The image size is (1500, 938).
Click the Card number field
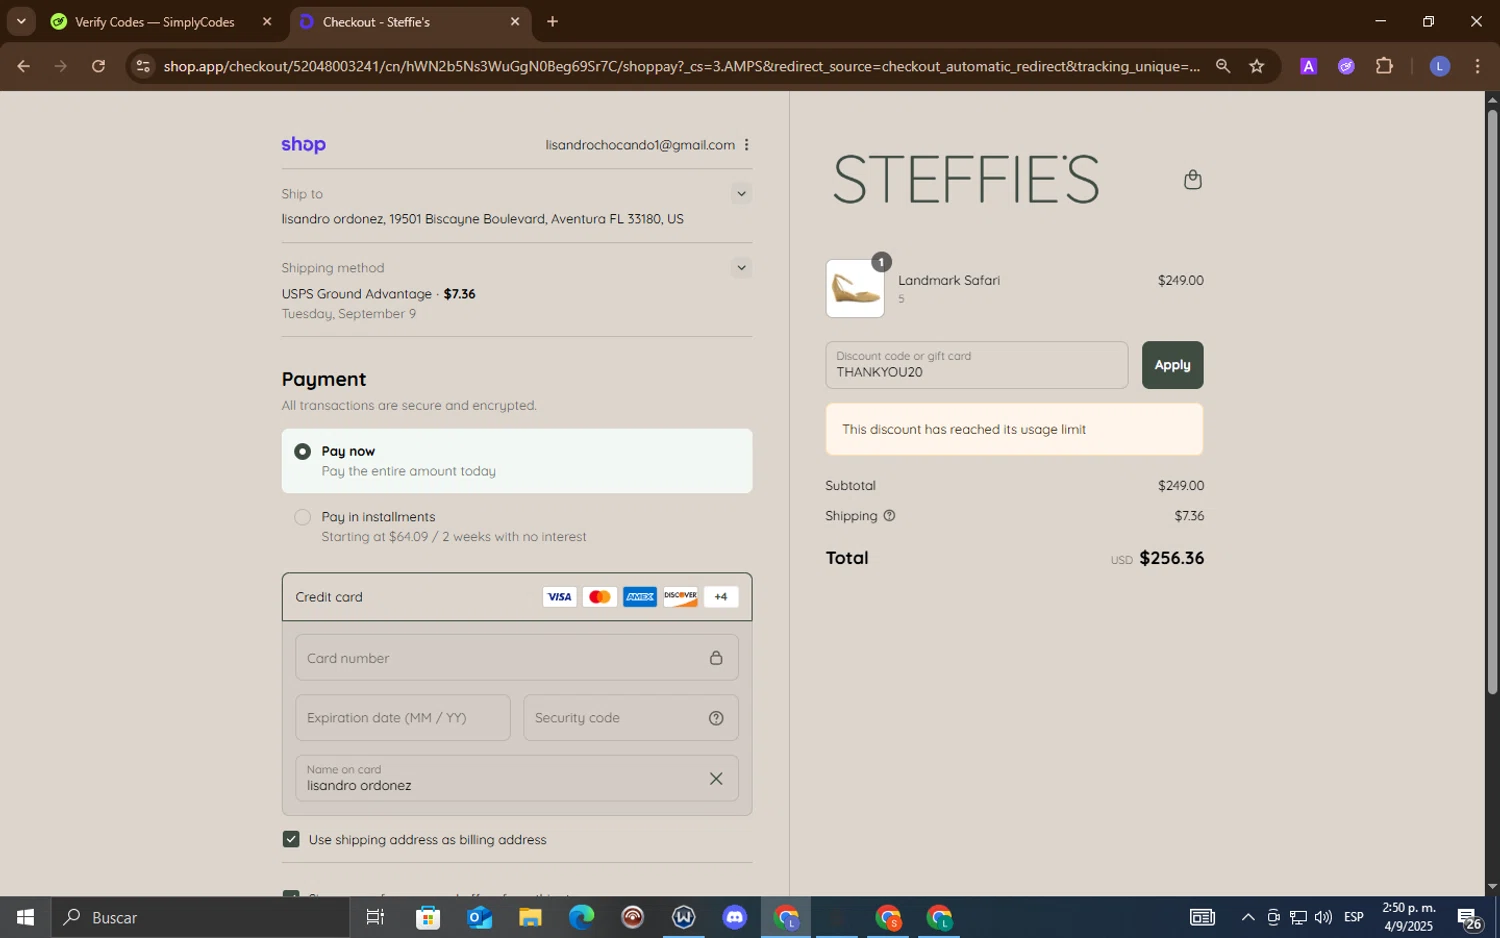click(x=516, y=658)
